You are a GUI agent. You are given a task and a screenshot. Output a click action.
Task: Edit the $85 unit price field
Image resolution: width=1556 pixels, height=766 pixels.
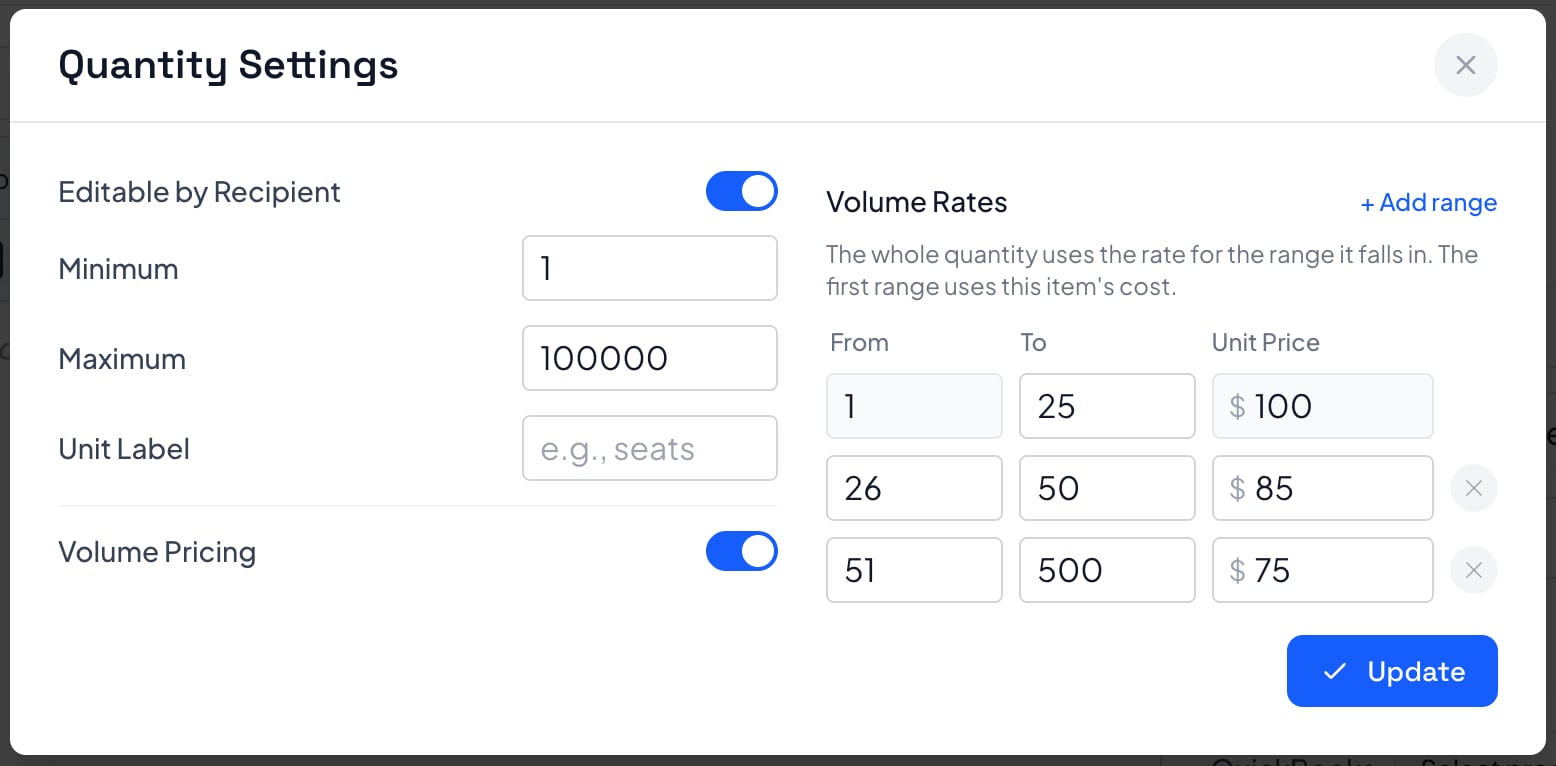click(x=1322, y=488)
